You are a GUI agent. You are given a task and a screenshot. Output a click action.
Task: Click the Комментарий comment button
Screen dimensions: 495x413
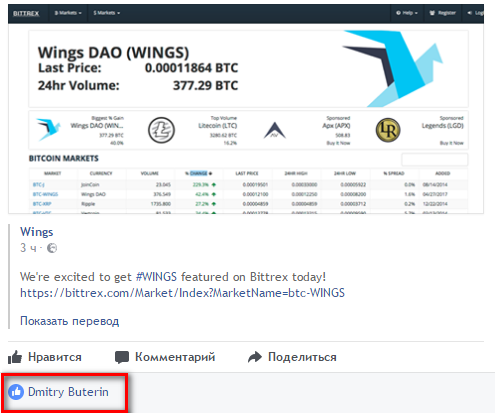(165, 357)
